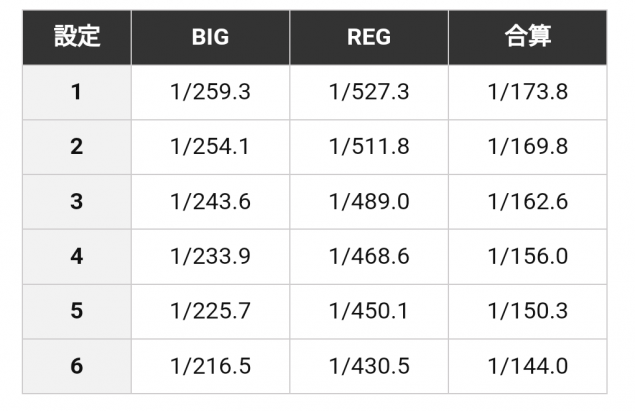The height and width of the screenshot is (411, 635).
Task: Click REG value 1/489.0
Action: tap(369, 202)
